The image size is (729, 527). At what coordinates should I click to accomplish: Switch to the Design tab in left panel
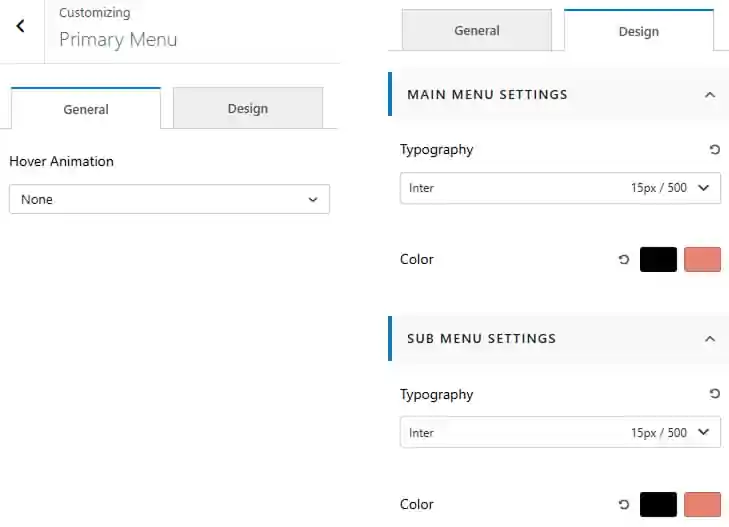click(x=248, y=108)
